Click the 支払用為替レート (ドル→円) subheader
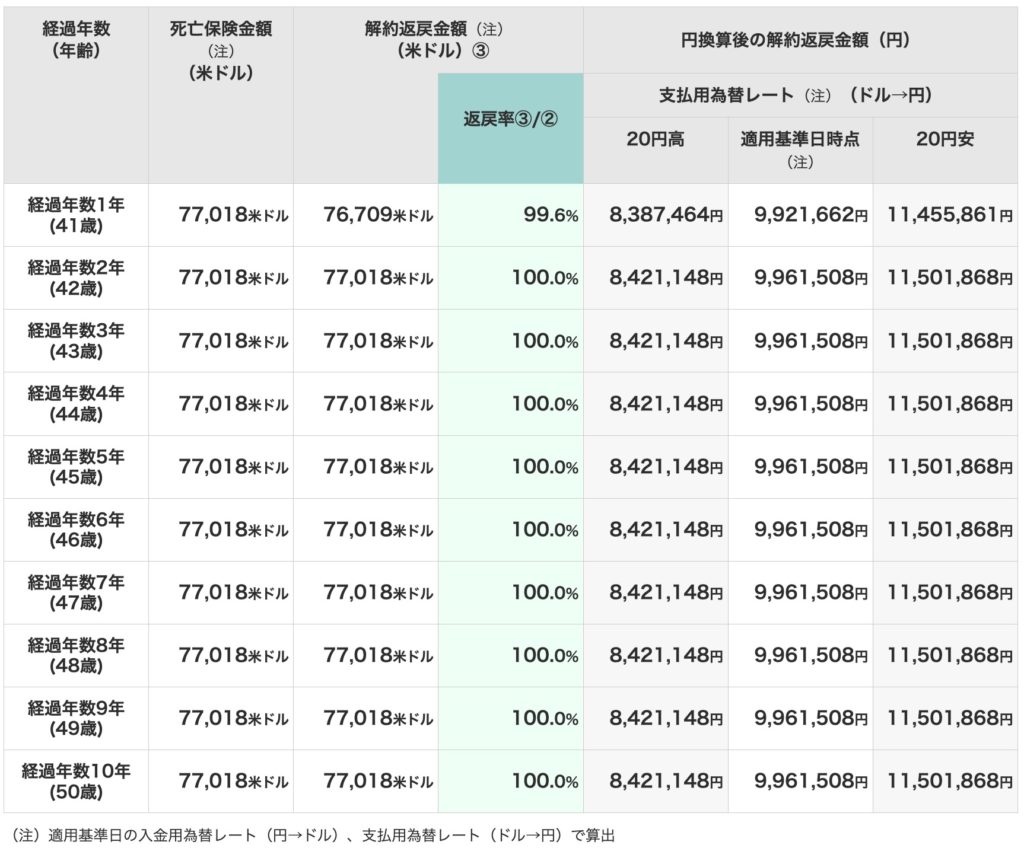 [800, 95]
